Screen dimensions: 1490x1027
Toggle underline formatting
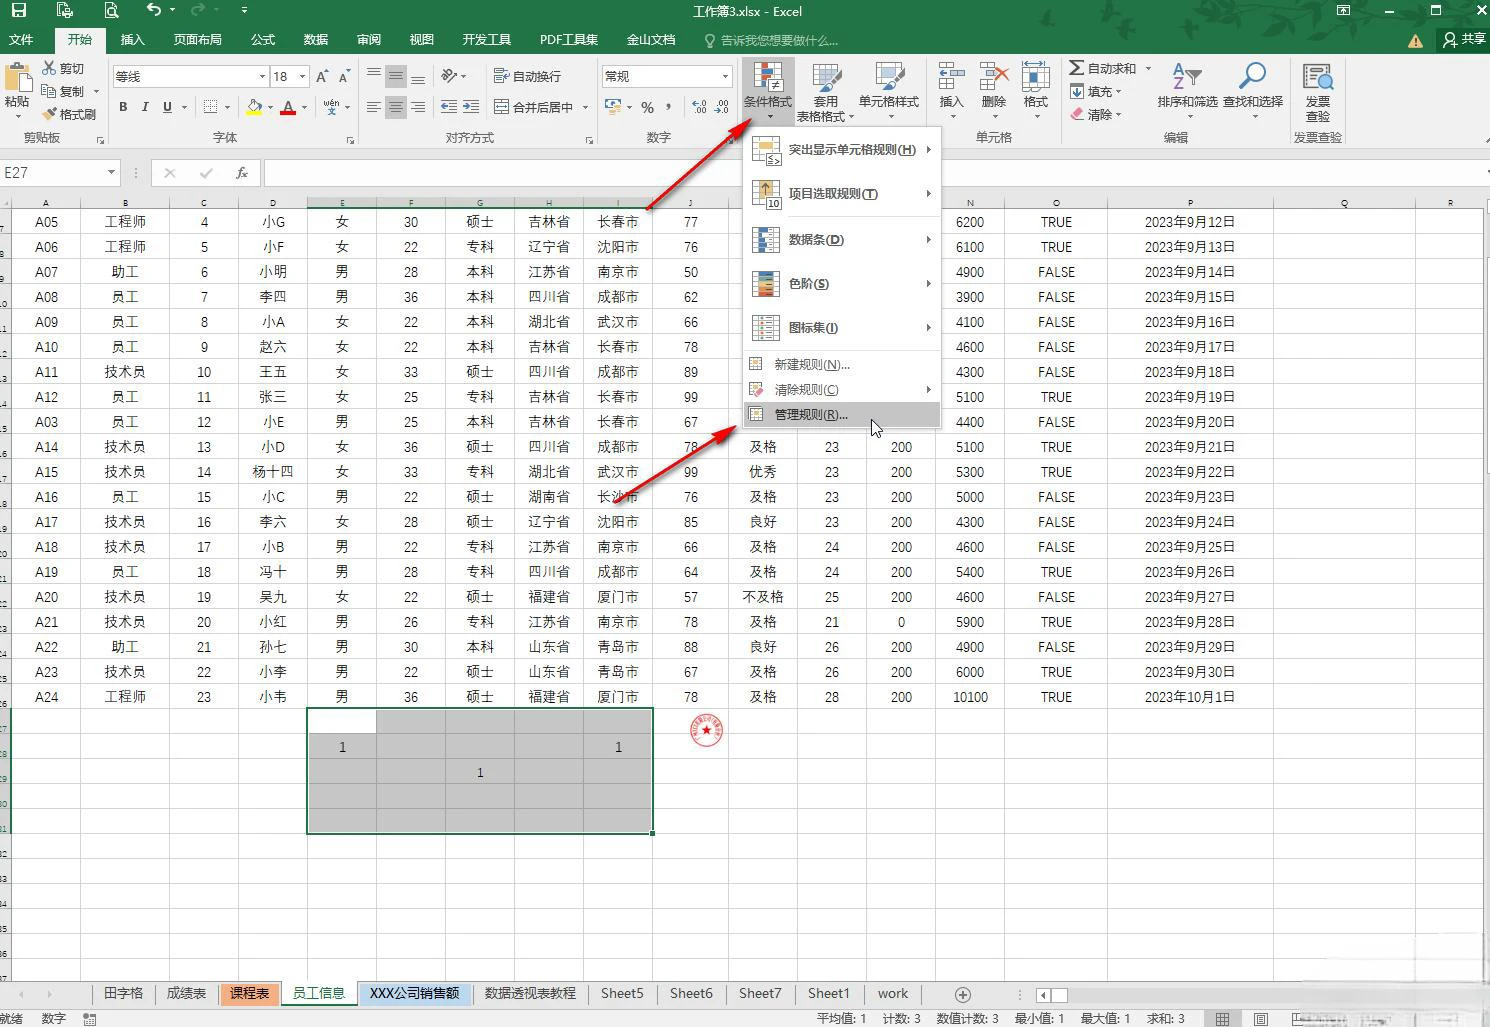coord(167,107)
